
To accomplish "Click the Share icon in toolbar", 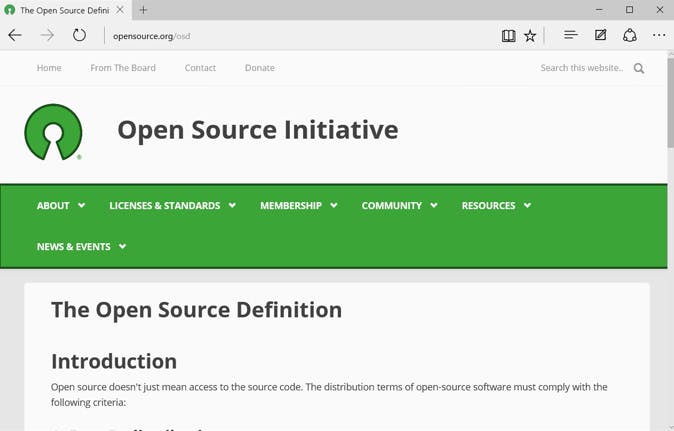I will click(x=630, y=35).
